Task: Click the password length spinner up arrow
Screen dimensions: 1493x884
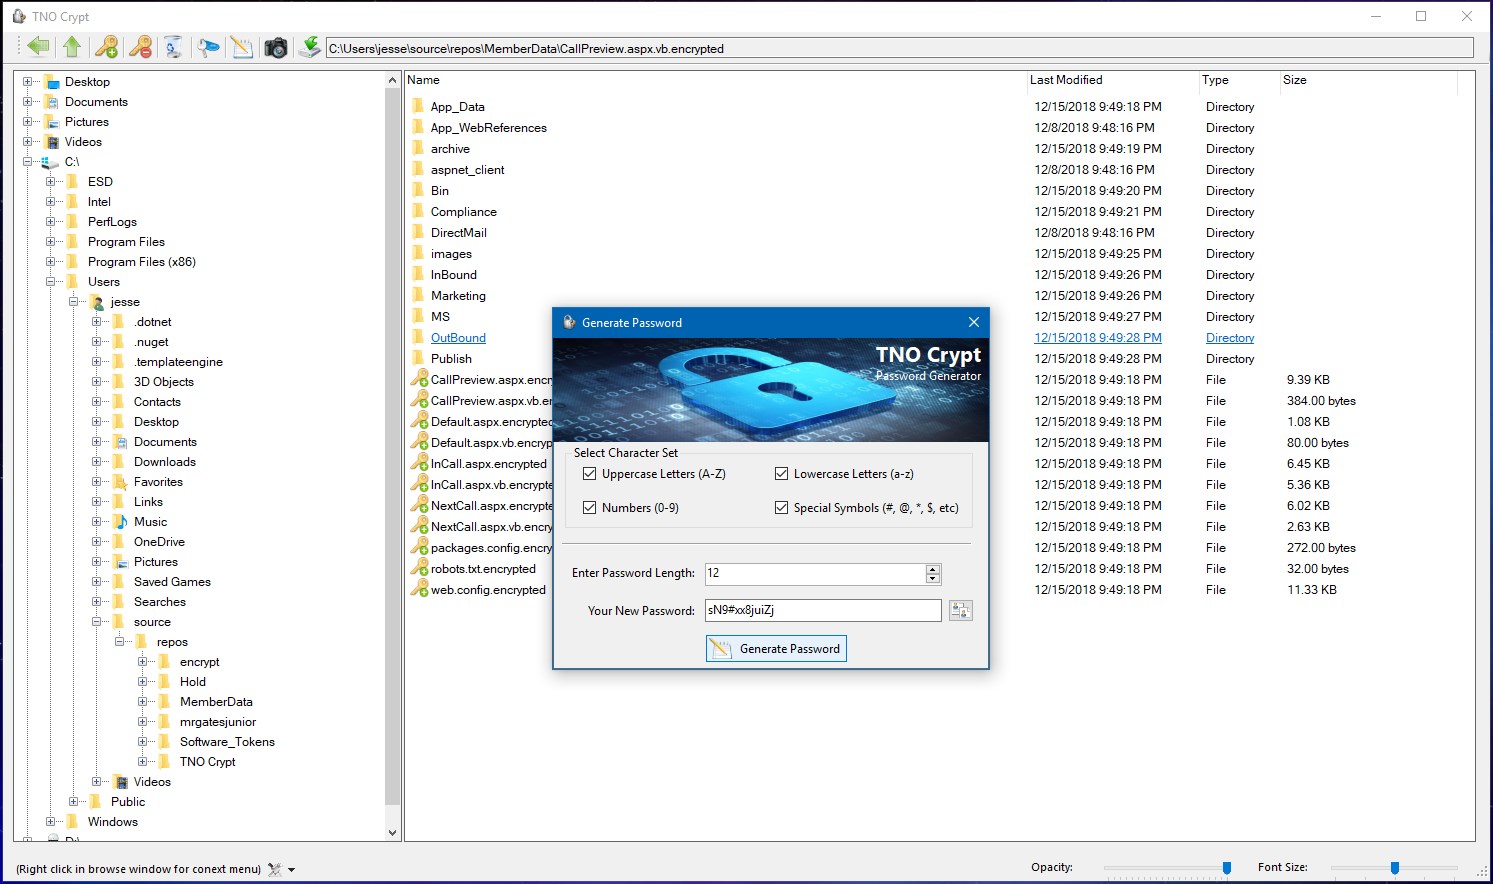Action: (x=932, y=568)
